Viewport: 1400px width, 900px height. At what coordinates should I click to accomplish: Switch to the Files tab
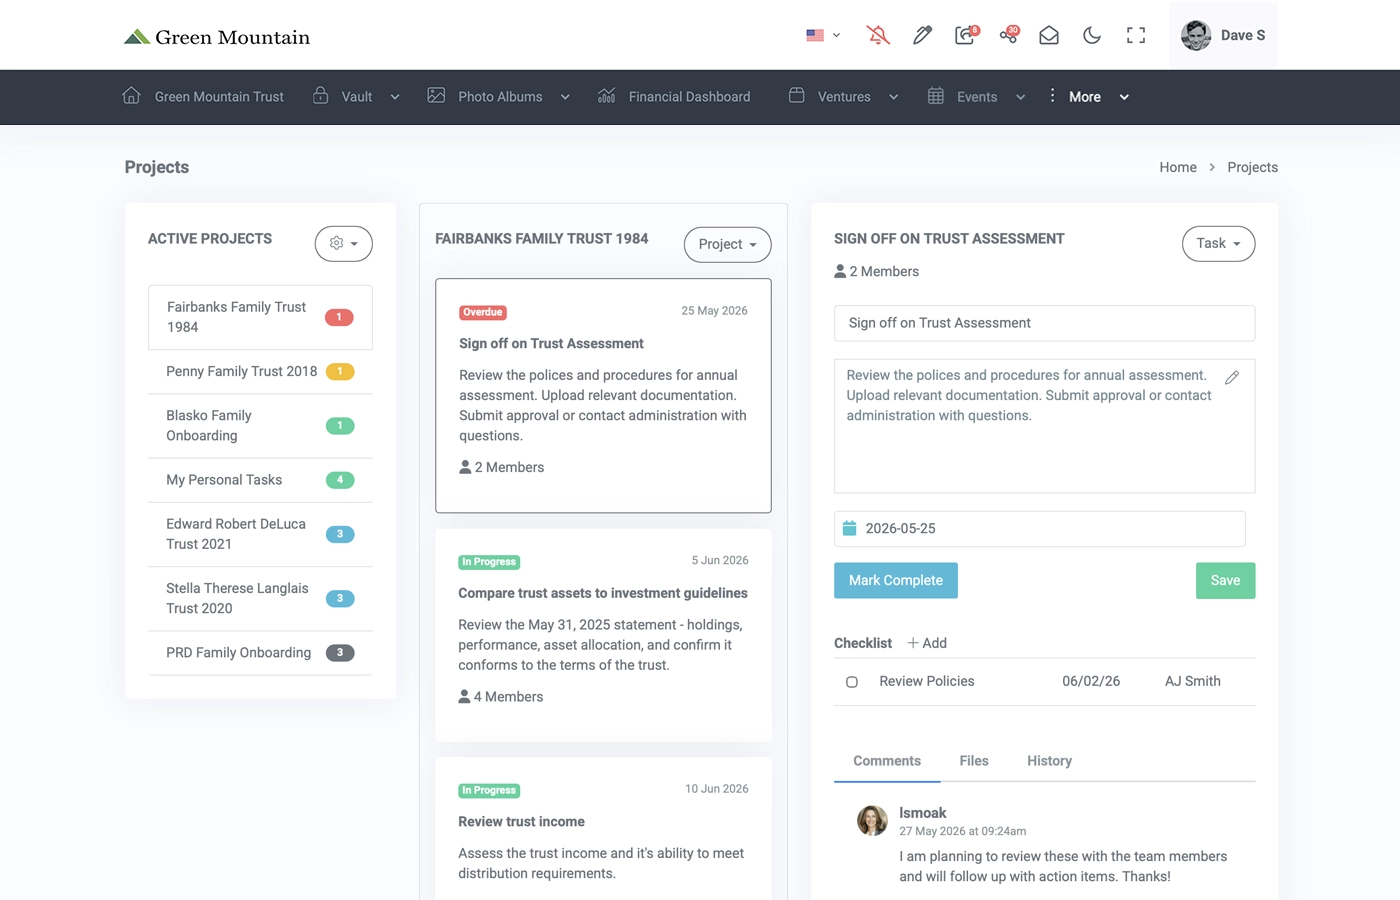point(974,761)
